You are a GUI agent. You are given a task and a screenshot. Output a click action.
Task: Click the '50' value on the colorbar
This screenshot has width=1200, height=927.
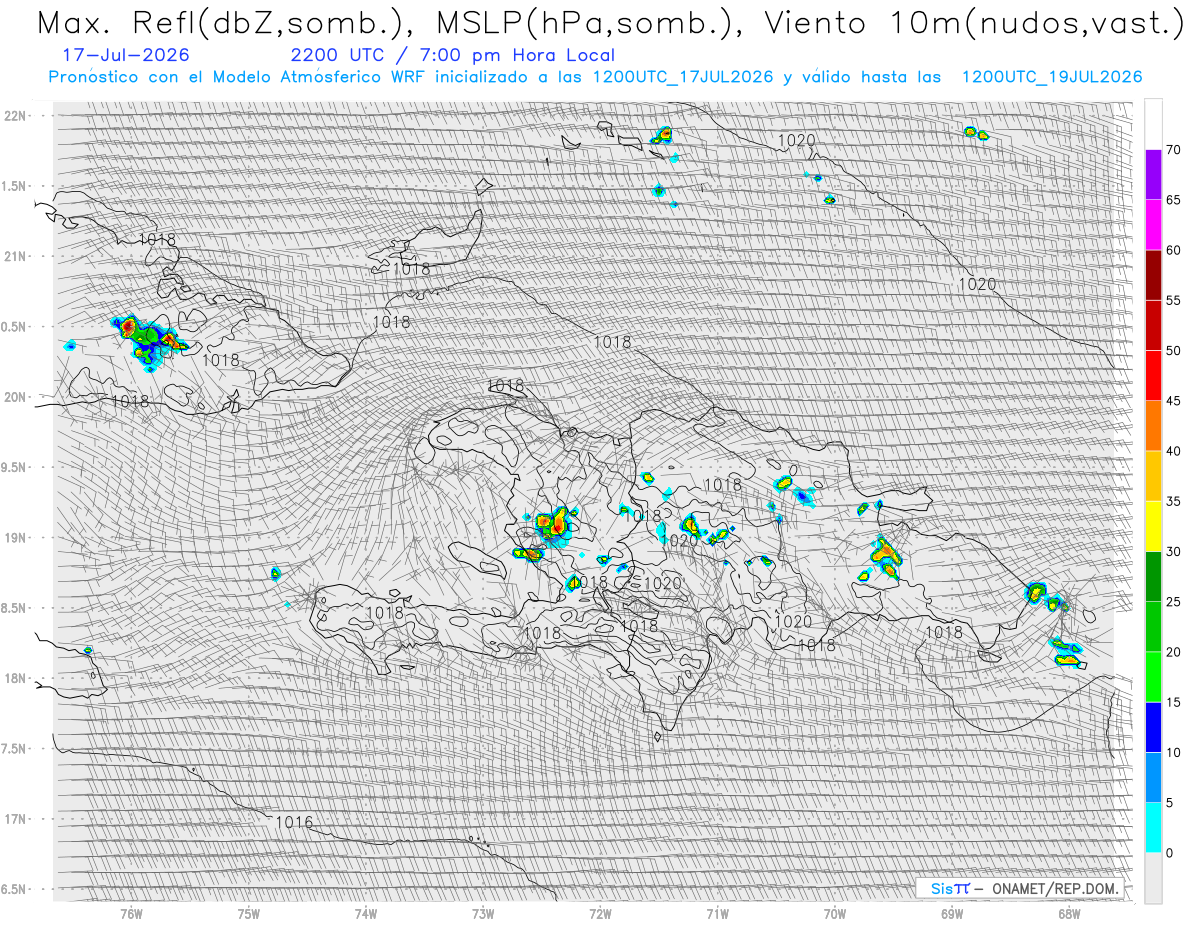[1173, 351]
